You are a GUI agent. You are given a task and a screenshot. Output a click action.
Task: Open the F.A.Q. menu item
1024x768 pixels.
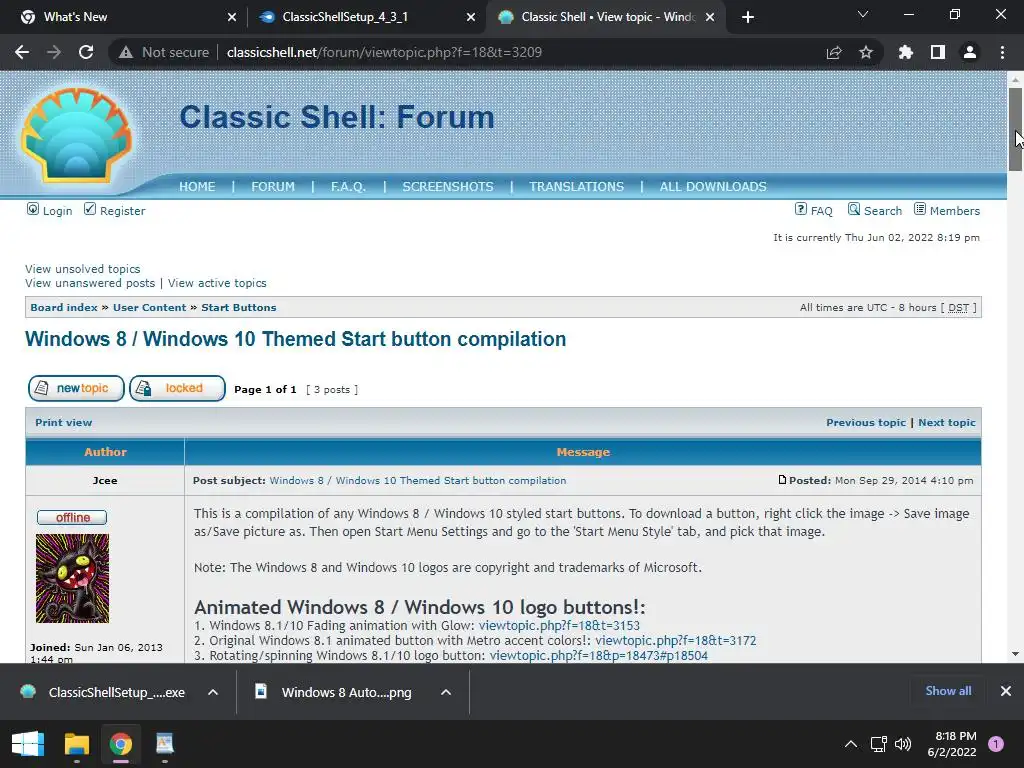348,187
